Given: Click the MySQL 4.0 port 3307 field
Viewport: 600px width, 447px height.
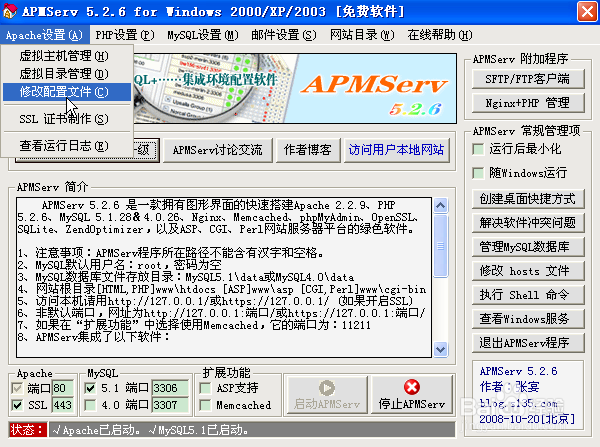Looking at the screenshot, I should tap(170, 405).
